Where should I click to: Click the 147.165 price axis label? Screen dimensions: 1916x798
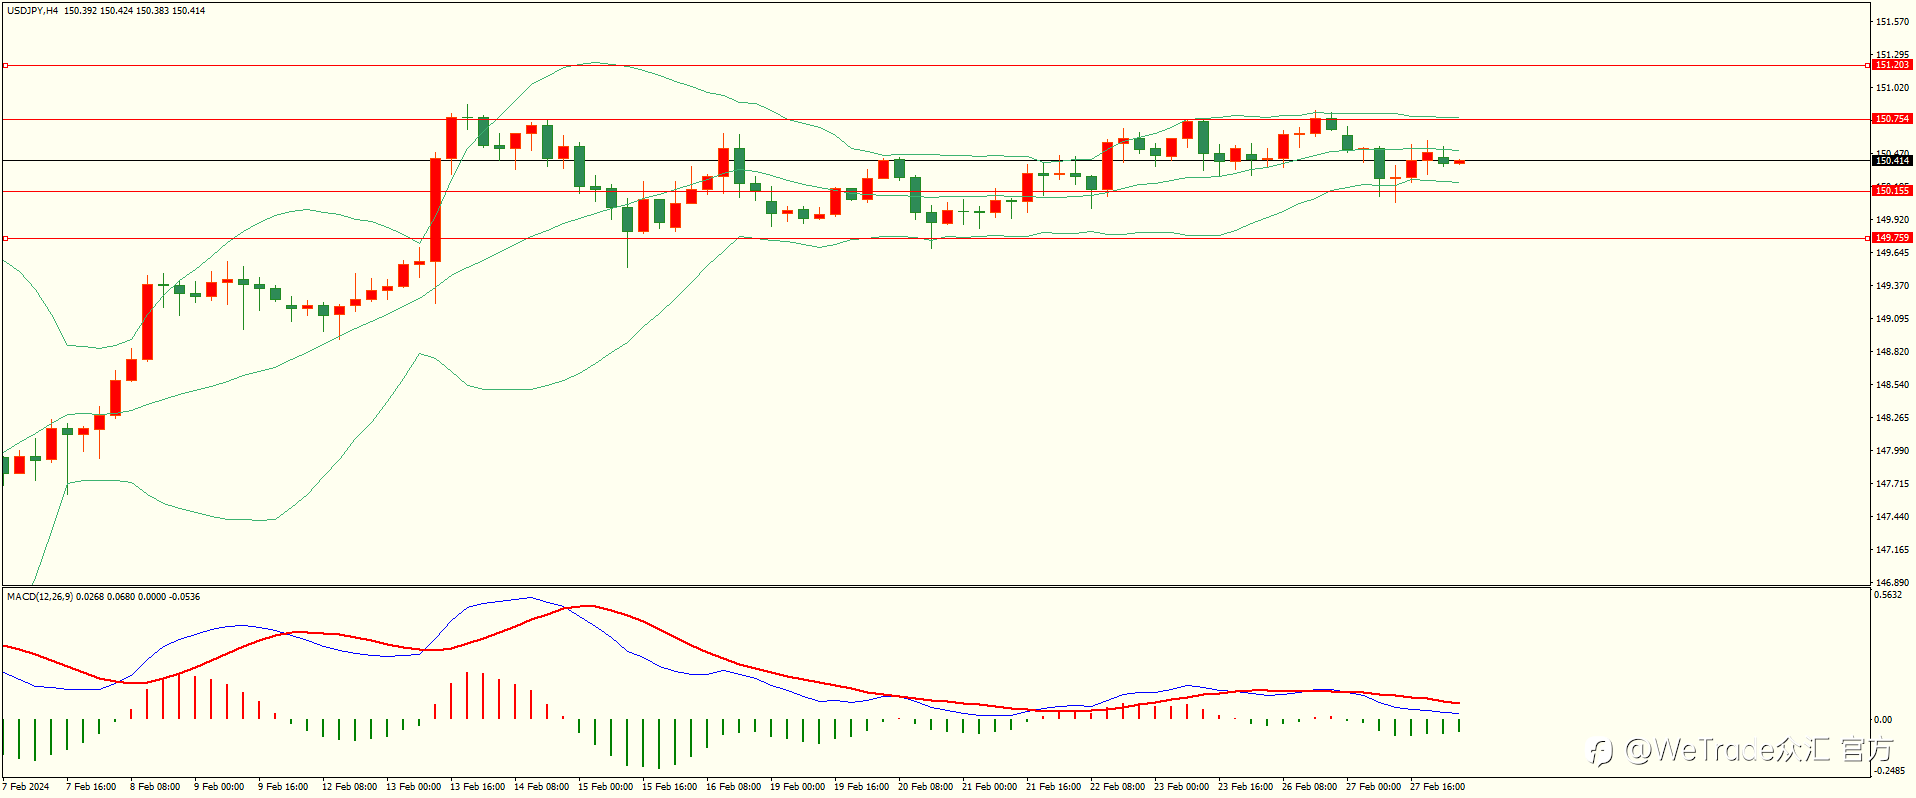[x=1892, y=550]
